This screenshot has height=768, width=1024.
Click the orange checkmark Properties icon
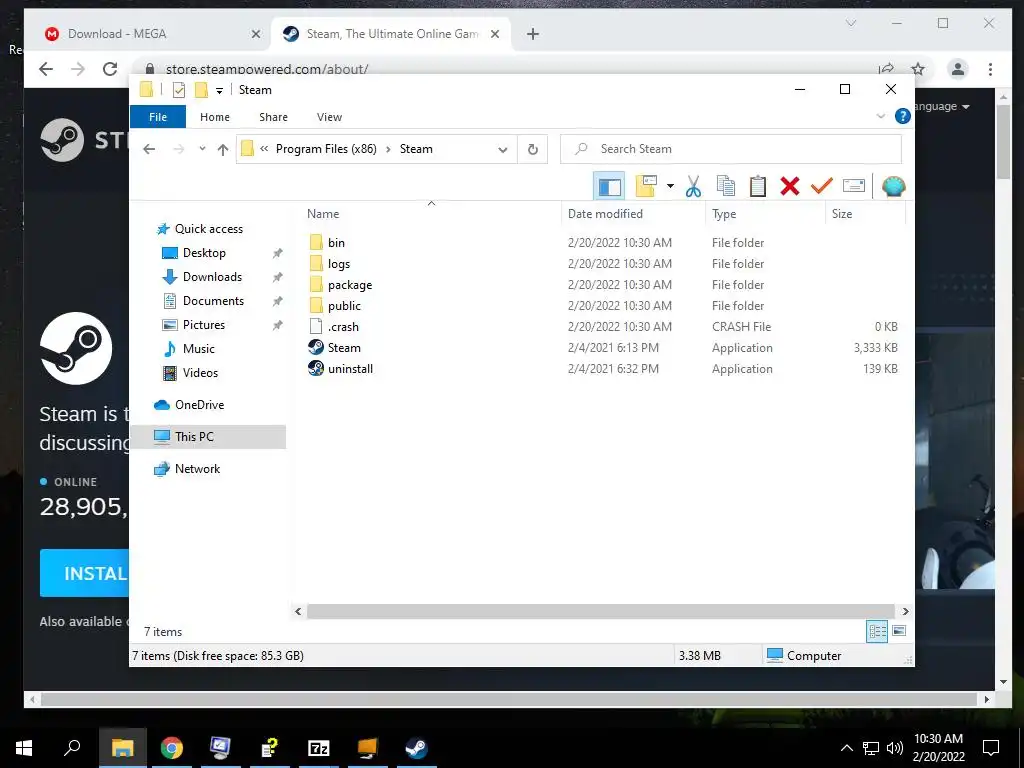822,186
